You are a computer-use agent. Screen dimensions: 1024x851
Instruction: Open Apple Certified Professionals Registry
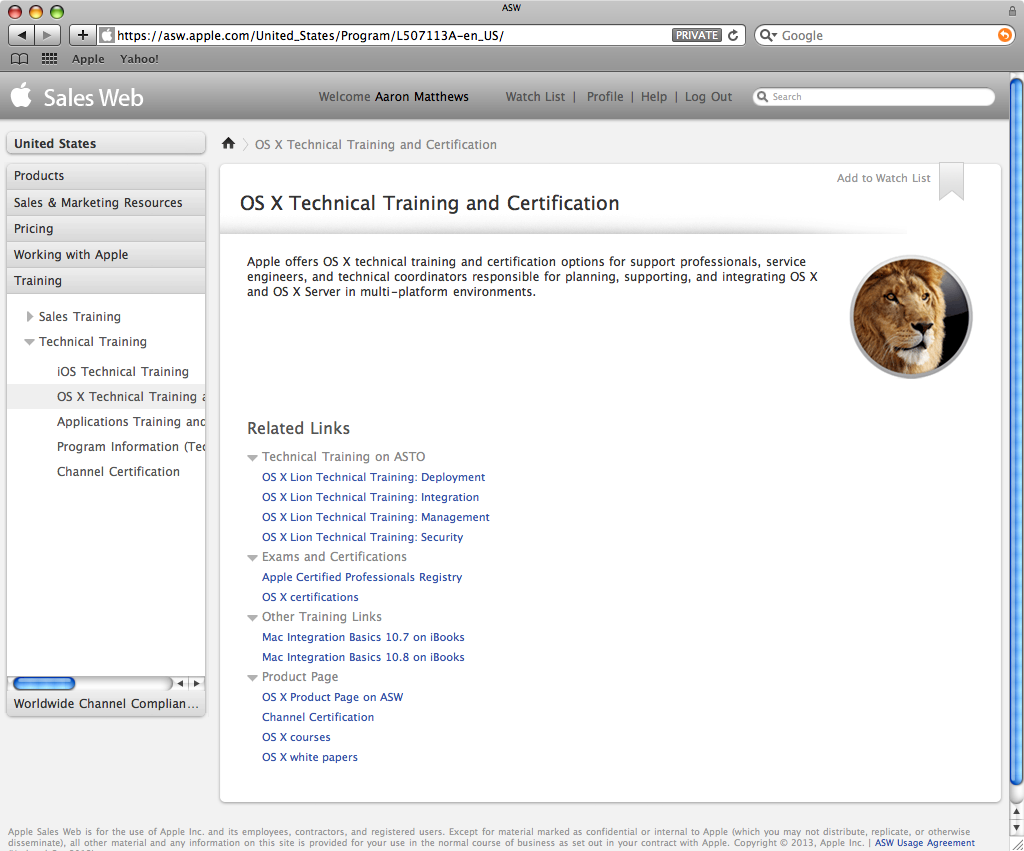[x=362, y=577]
